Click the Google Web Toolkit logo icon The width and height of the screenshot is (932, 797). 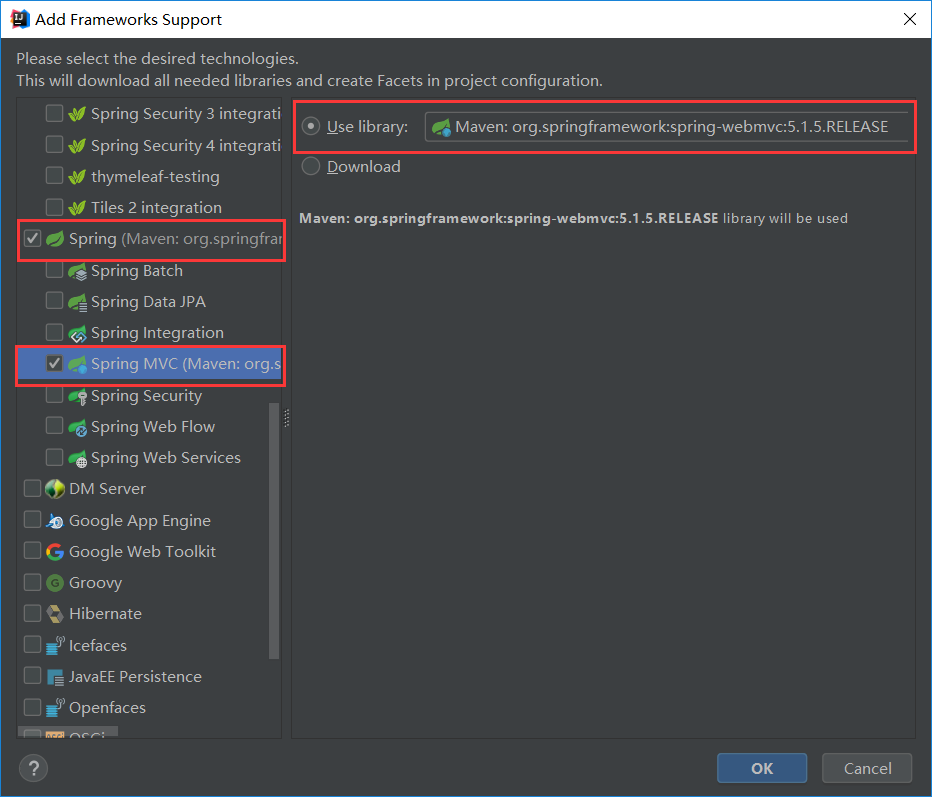tap(55, 552)
